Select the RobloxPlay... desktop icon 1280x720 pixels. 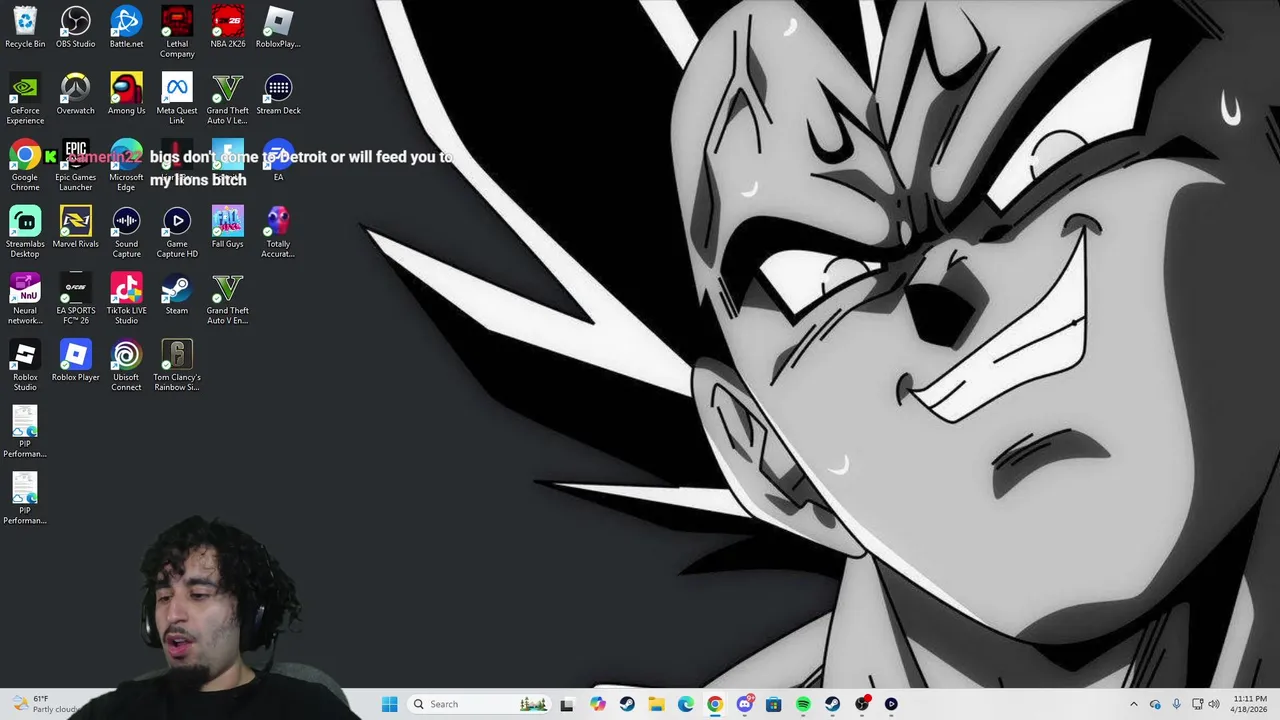278,27
